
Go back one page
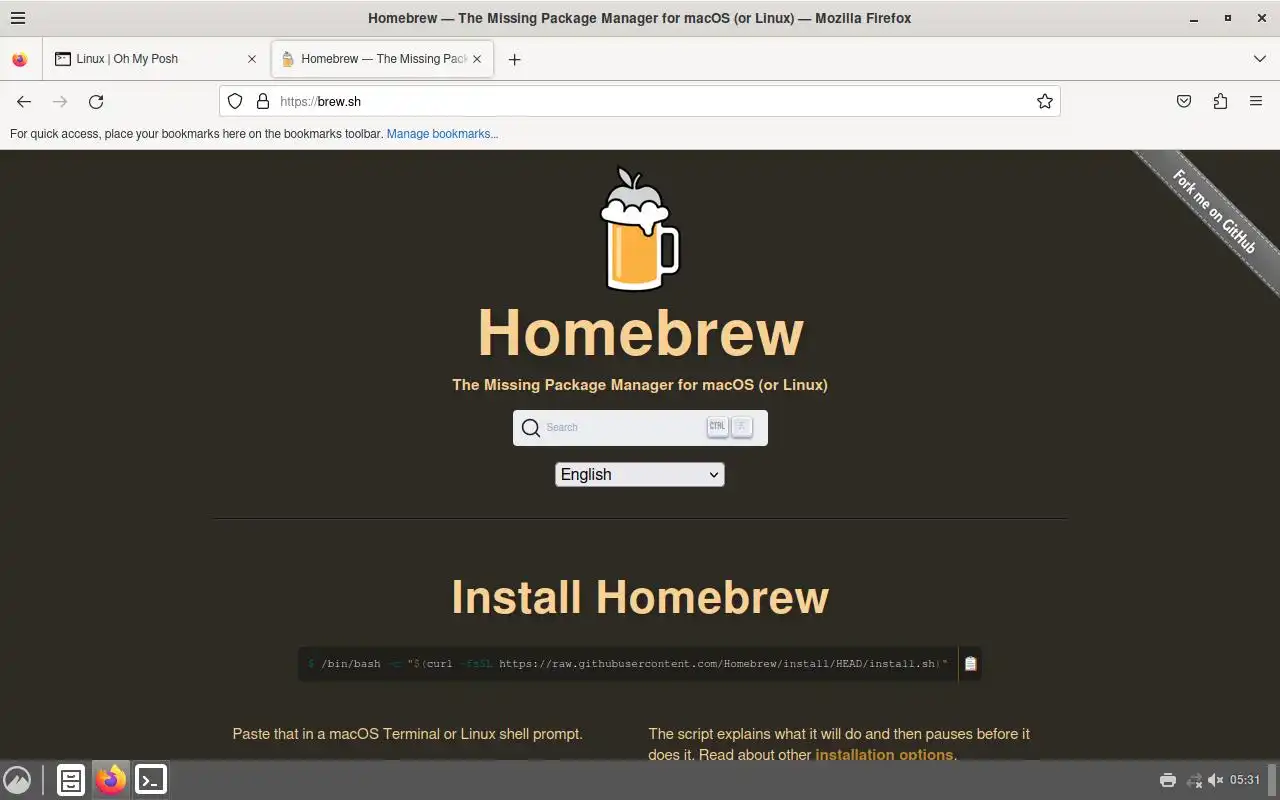pos(24,101)
